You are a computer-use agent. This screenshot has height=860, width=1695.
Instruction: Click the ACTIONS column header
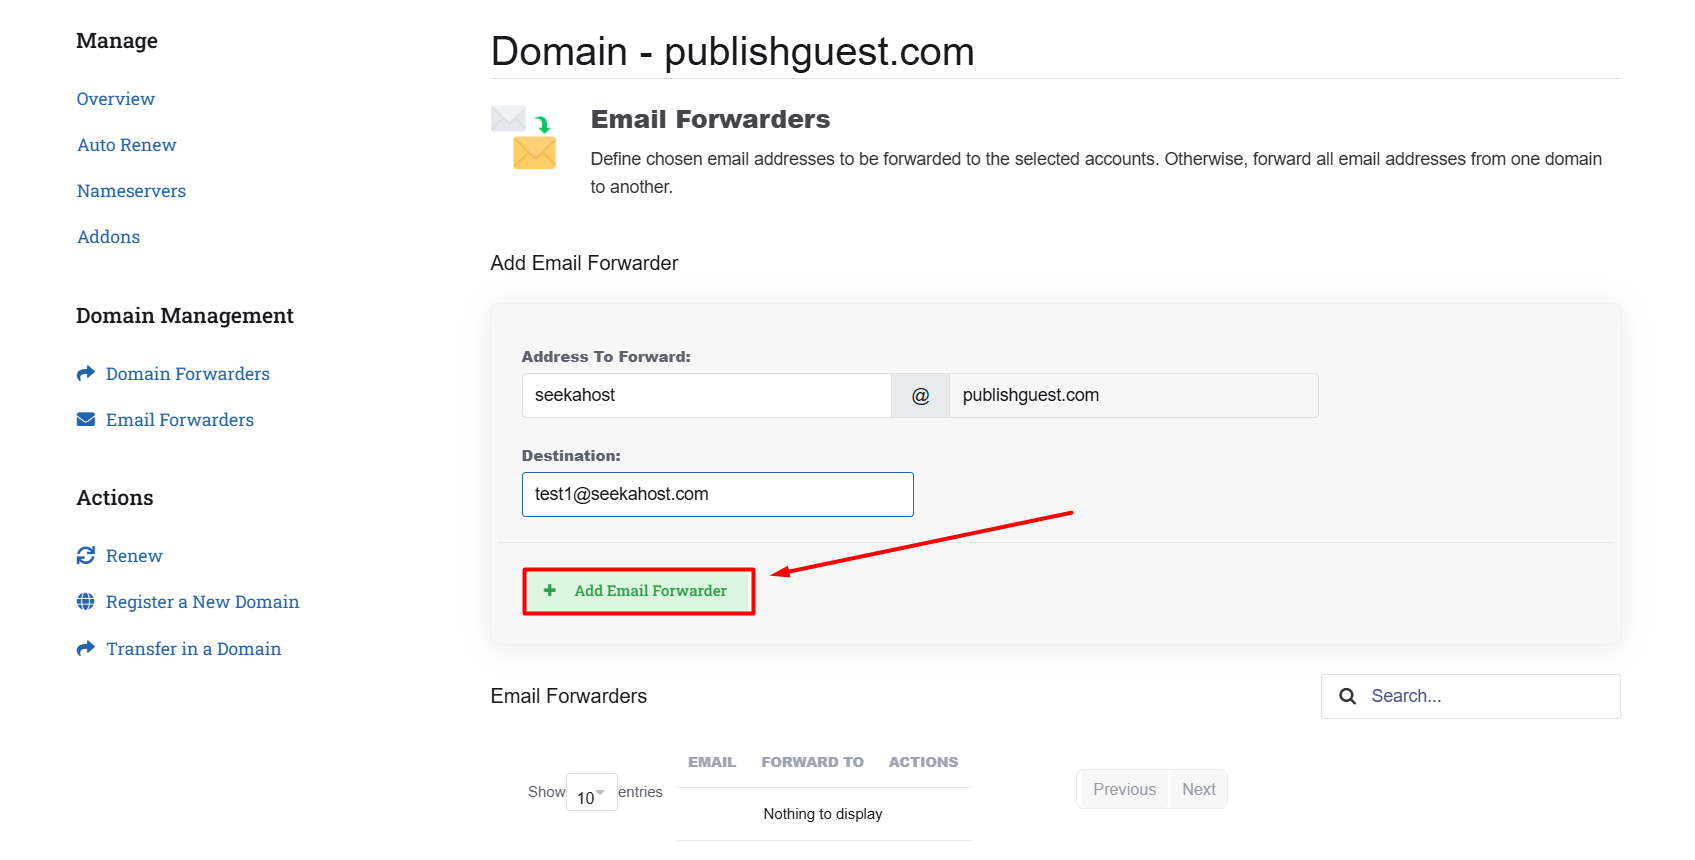(923, 762)
